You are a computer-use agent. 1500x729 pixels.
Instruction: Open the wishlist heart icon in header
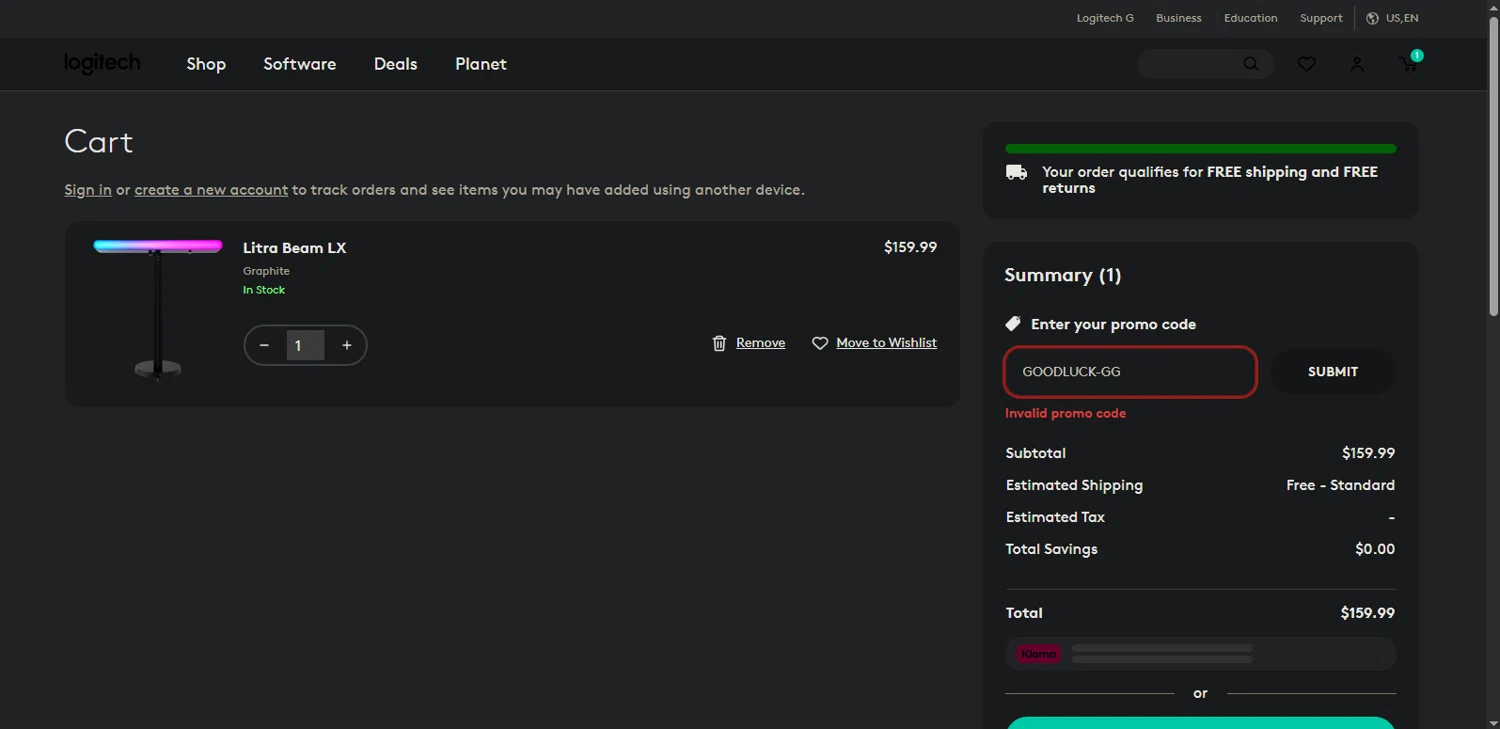[x=1306, y=64]
